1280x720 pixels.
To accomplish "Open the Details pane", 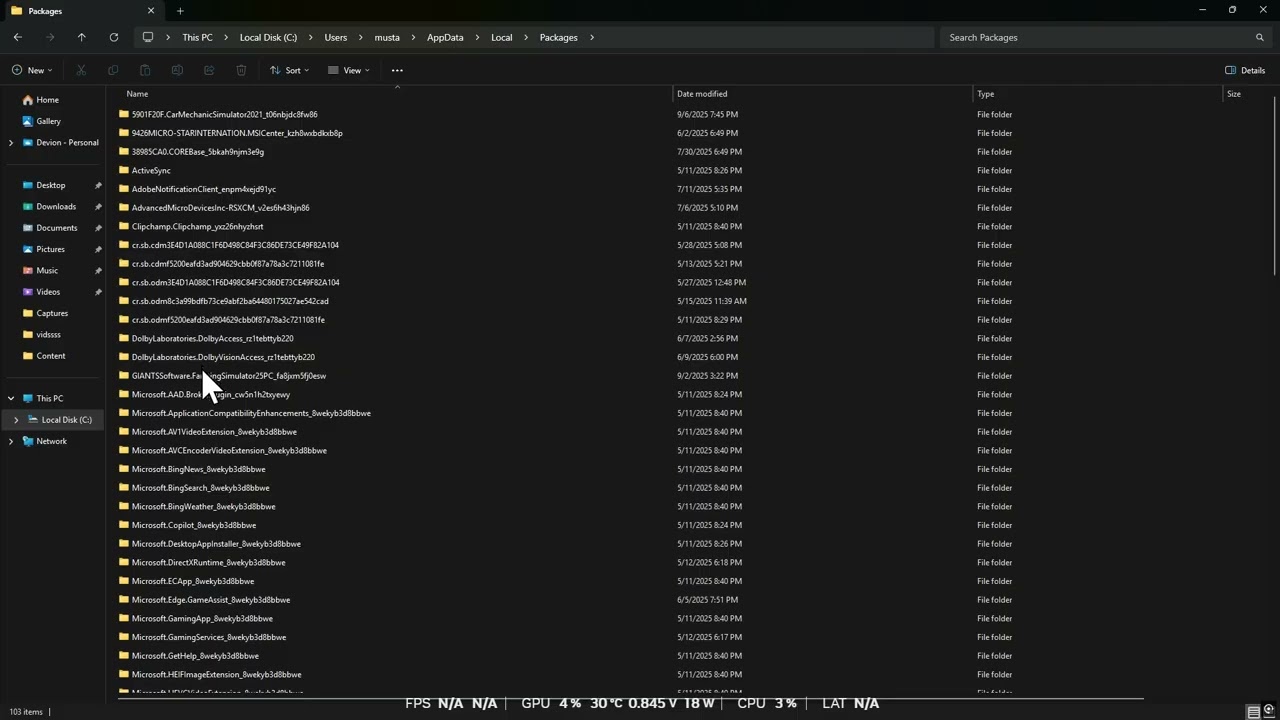I will coord(1245,70).
